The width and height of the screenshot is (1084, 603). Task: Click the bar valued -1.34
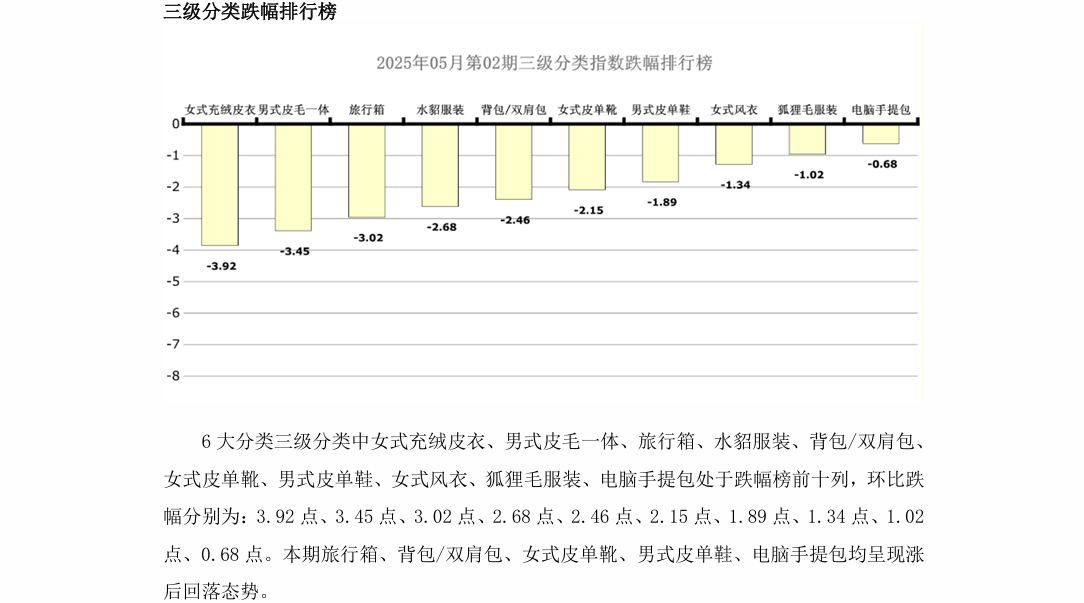(733, 145)
